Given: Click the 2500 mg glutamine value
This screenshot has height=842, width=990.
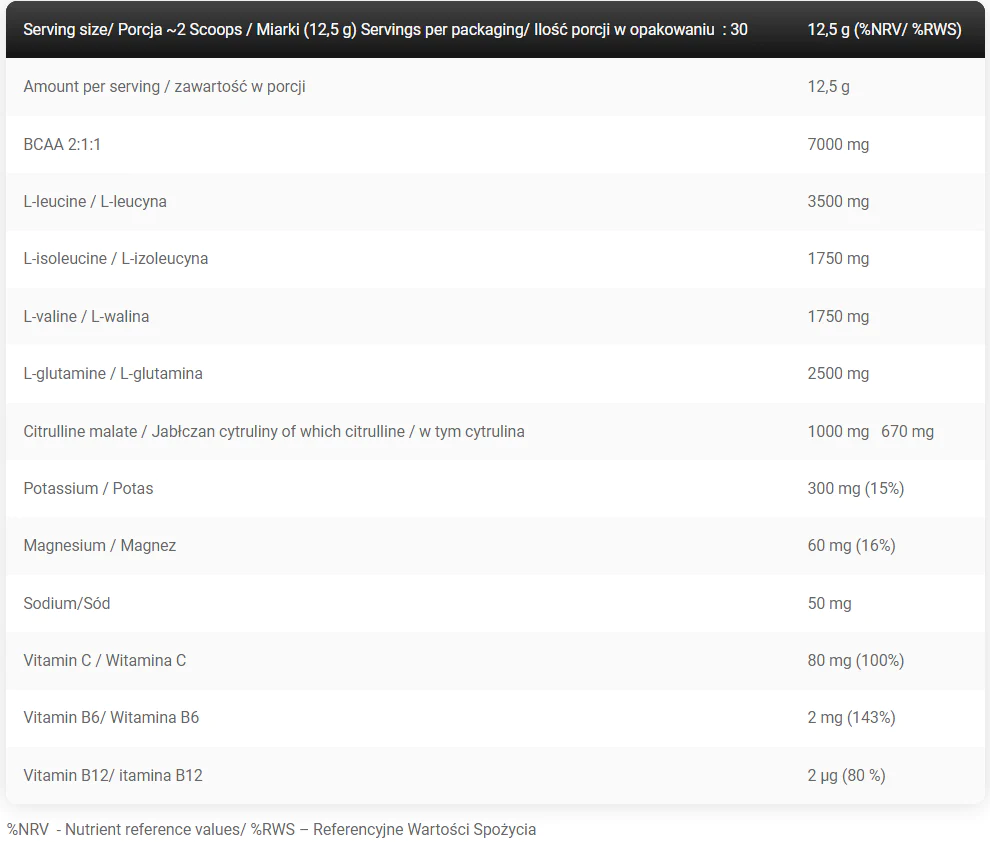Looking at the screenshot, I should [838, 374].
